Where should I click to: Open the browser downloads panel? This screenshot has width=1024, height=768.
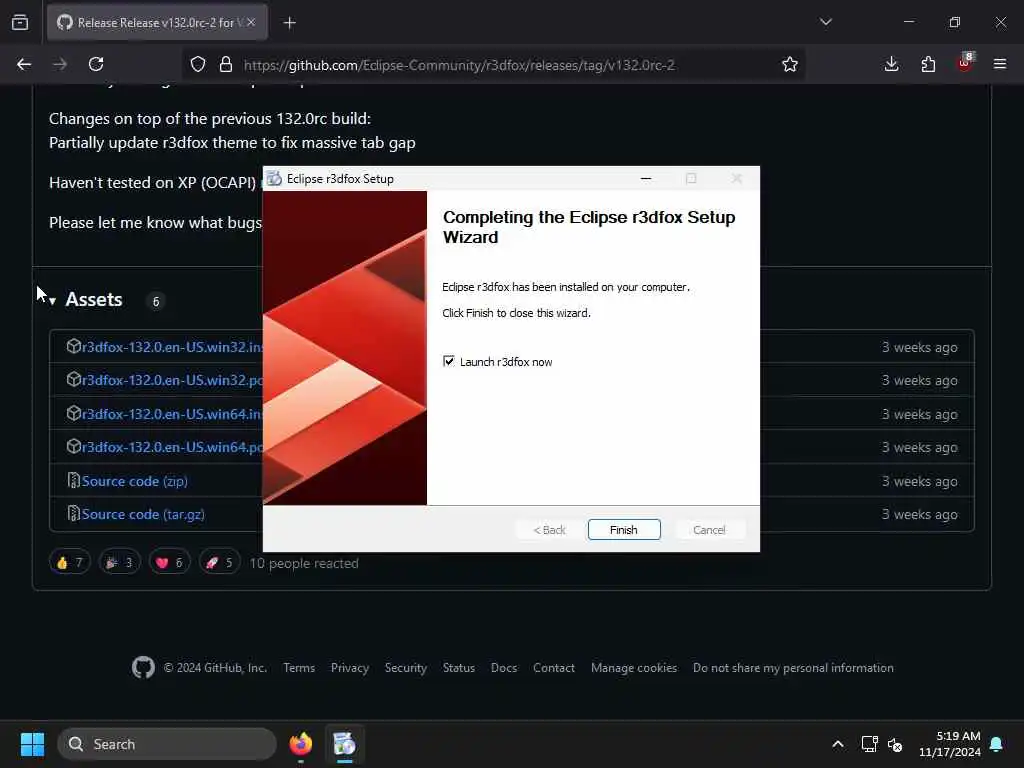coord(891,64)
